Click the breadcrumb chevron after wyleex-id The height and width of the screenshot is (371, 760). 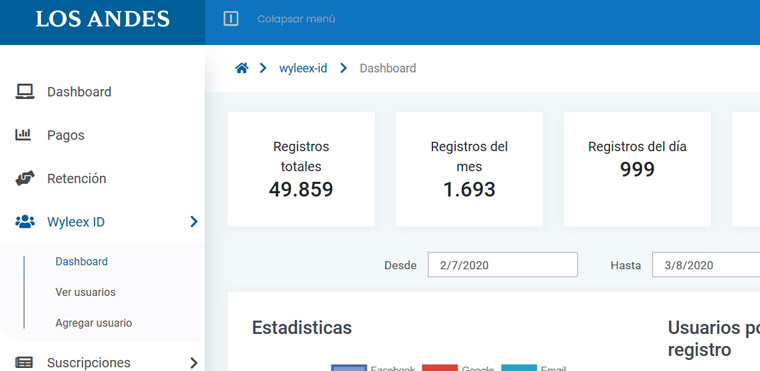[344, 68]
